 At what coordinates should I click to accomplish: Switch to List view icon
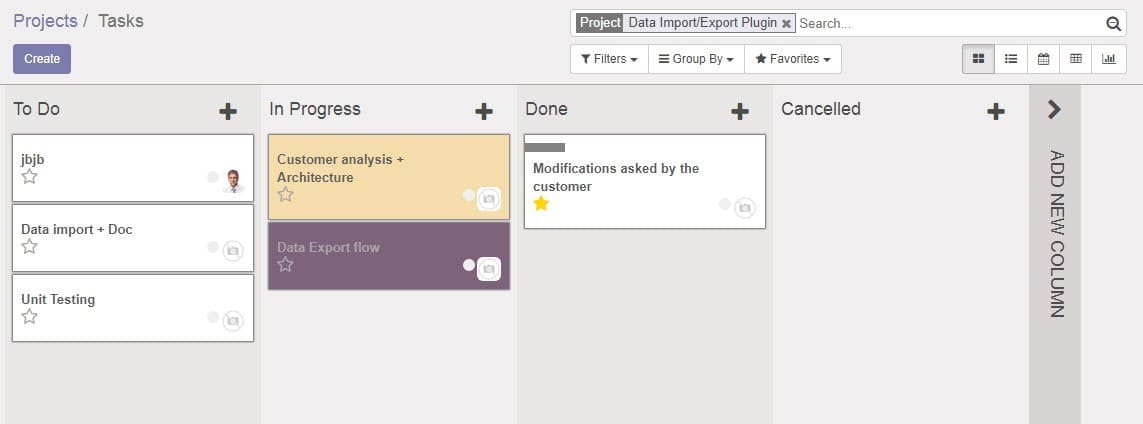pos(1011,59)
